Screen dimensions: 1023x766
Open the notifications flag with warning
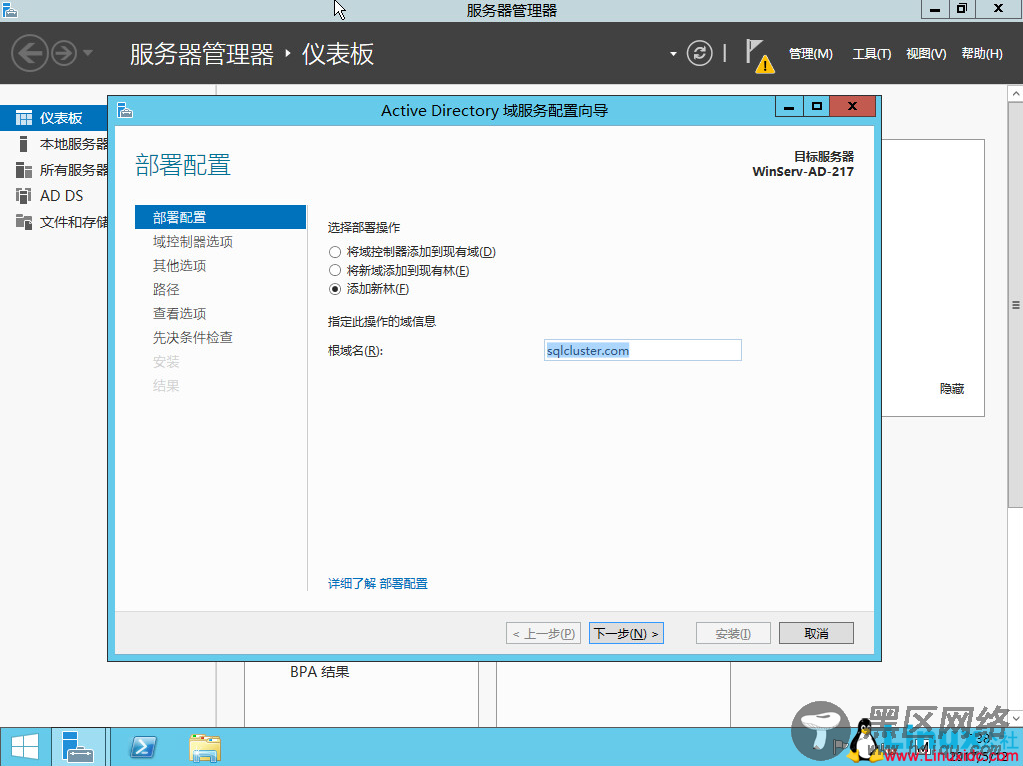(759, 56)
